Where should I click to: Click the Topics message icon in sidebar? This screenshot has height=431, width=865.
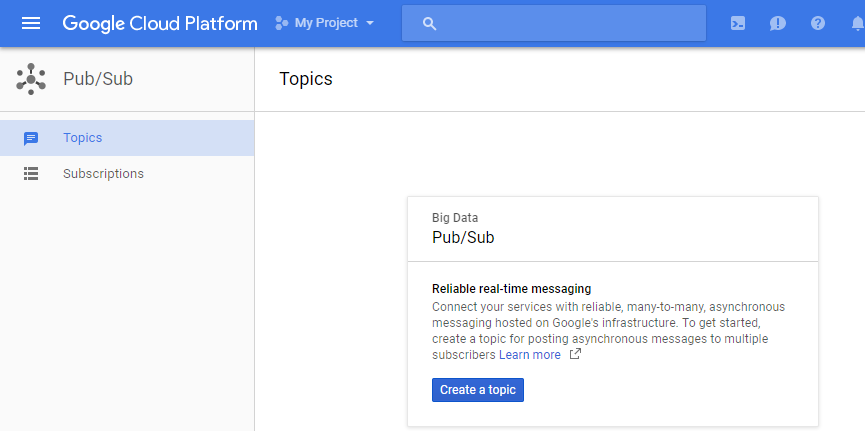point(31,139)
